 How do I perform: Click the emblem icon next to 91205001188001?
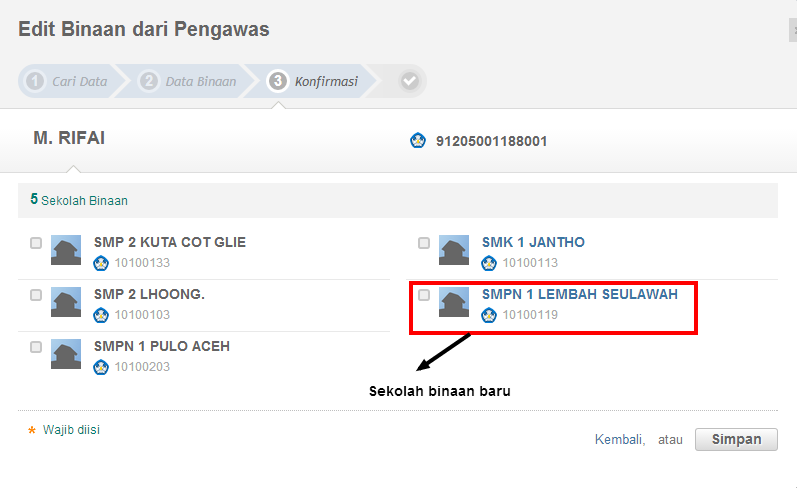click(x=418, y=141)
